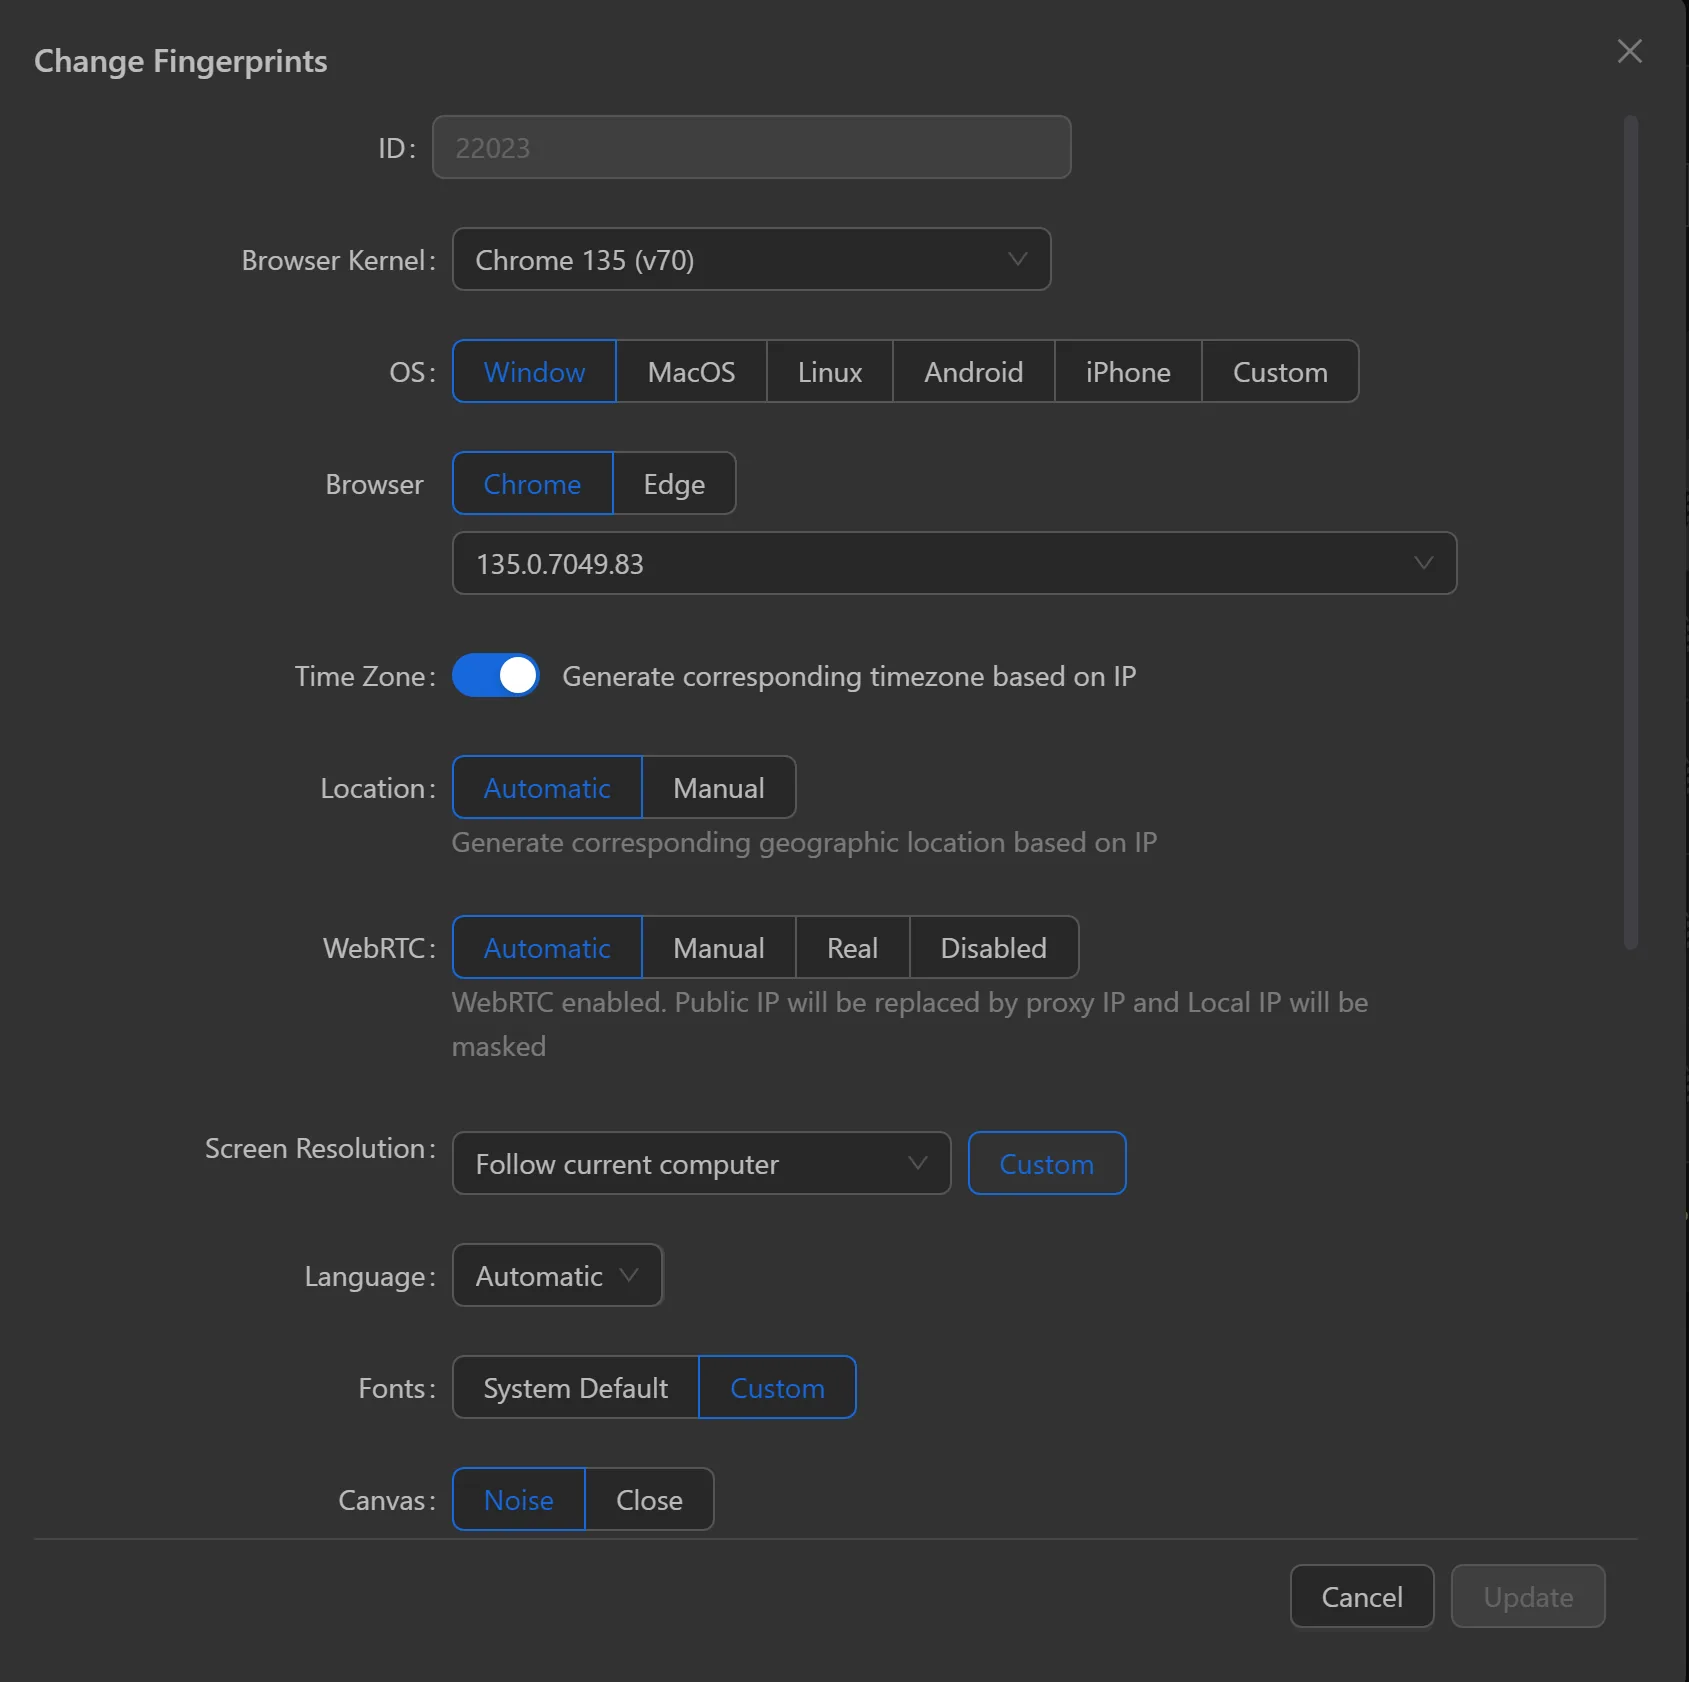
Task: Open the Browser Kernel dropdown
Action: point(751,260)
